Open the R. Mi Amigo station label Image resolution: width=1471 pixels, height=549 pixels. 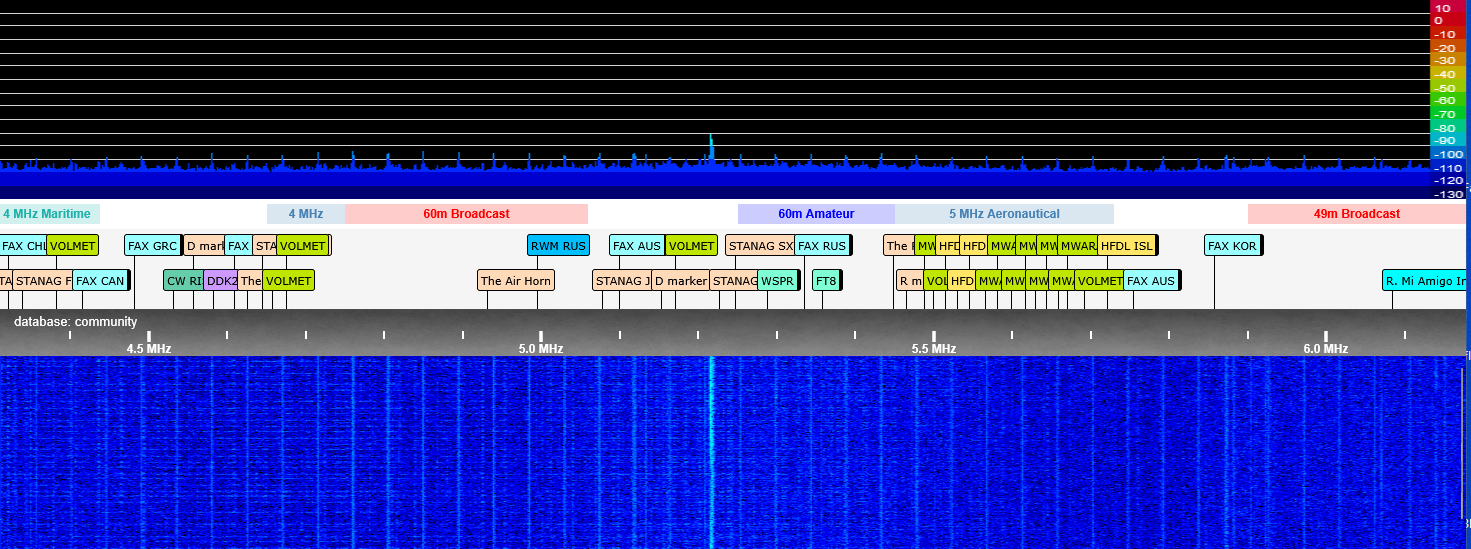click(x=1425, y=281)
